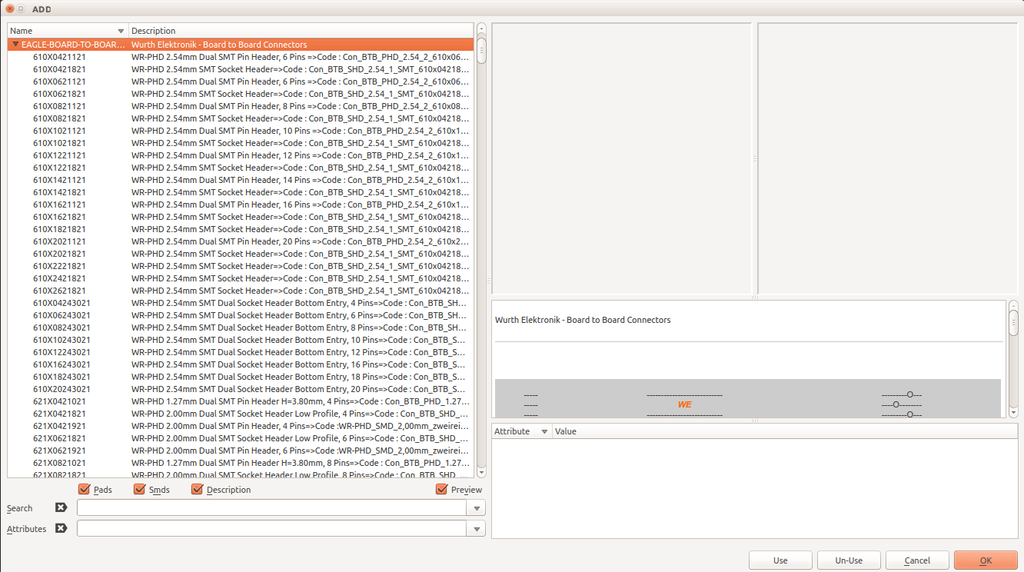The height and width of the screenshot is (572, 1024).
Task: Select device 610X2221821
Action: (x=240, y=266)
